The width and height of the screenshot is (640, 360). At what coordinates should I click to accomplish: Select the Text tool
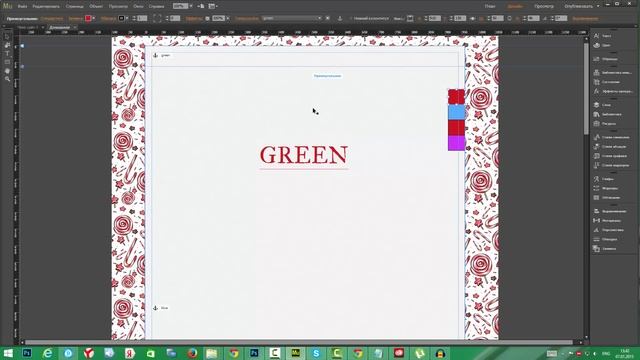(7, 53)
